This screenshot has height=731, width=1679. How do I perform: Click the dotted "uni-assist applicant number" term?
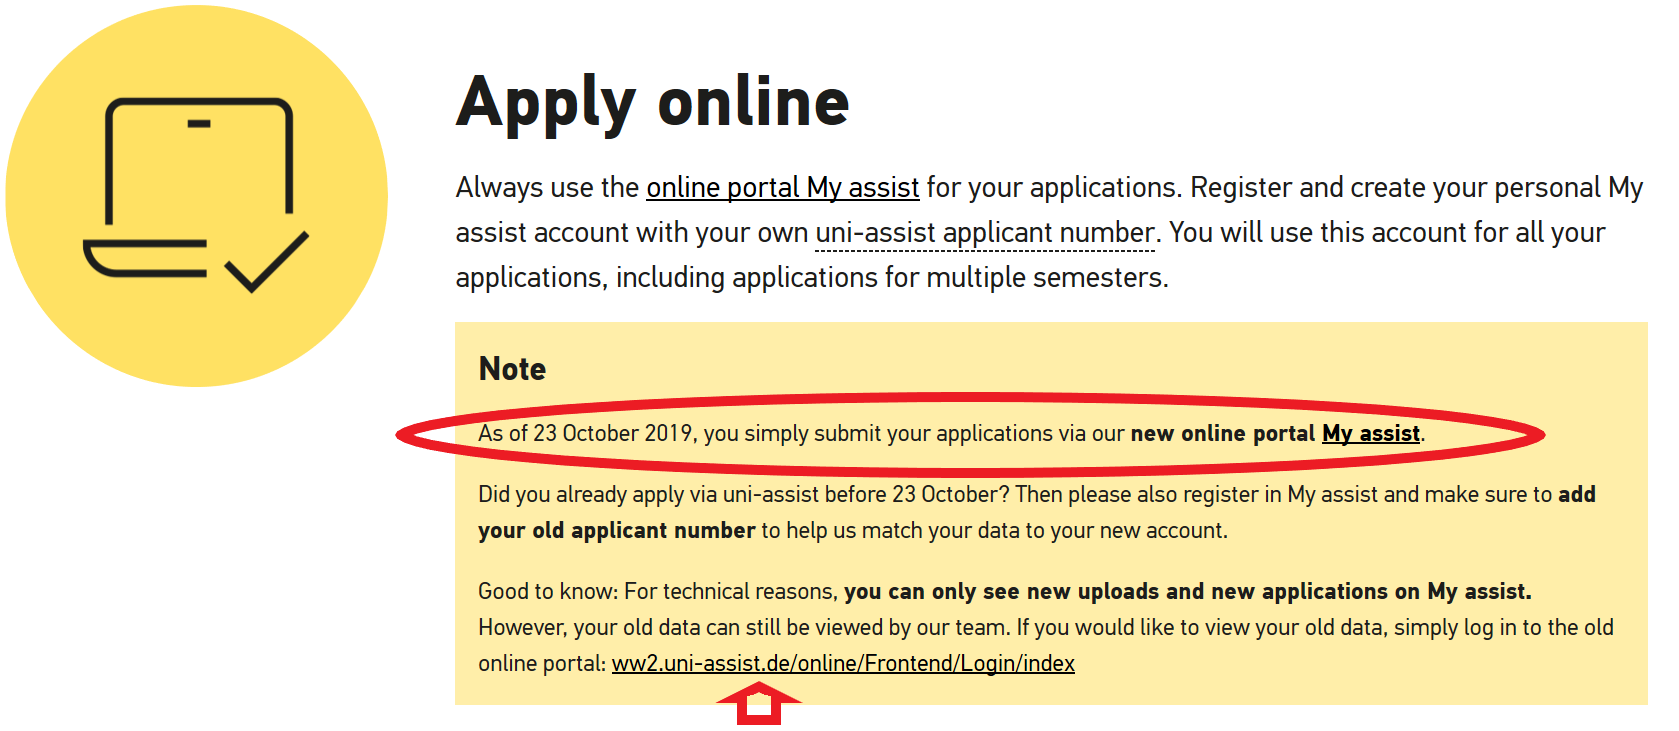click(985, 233)
